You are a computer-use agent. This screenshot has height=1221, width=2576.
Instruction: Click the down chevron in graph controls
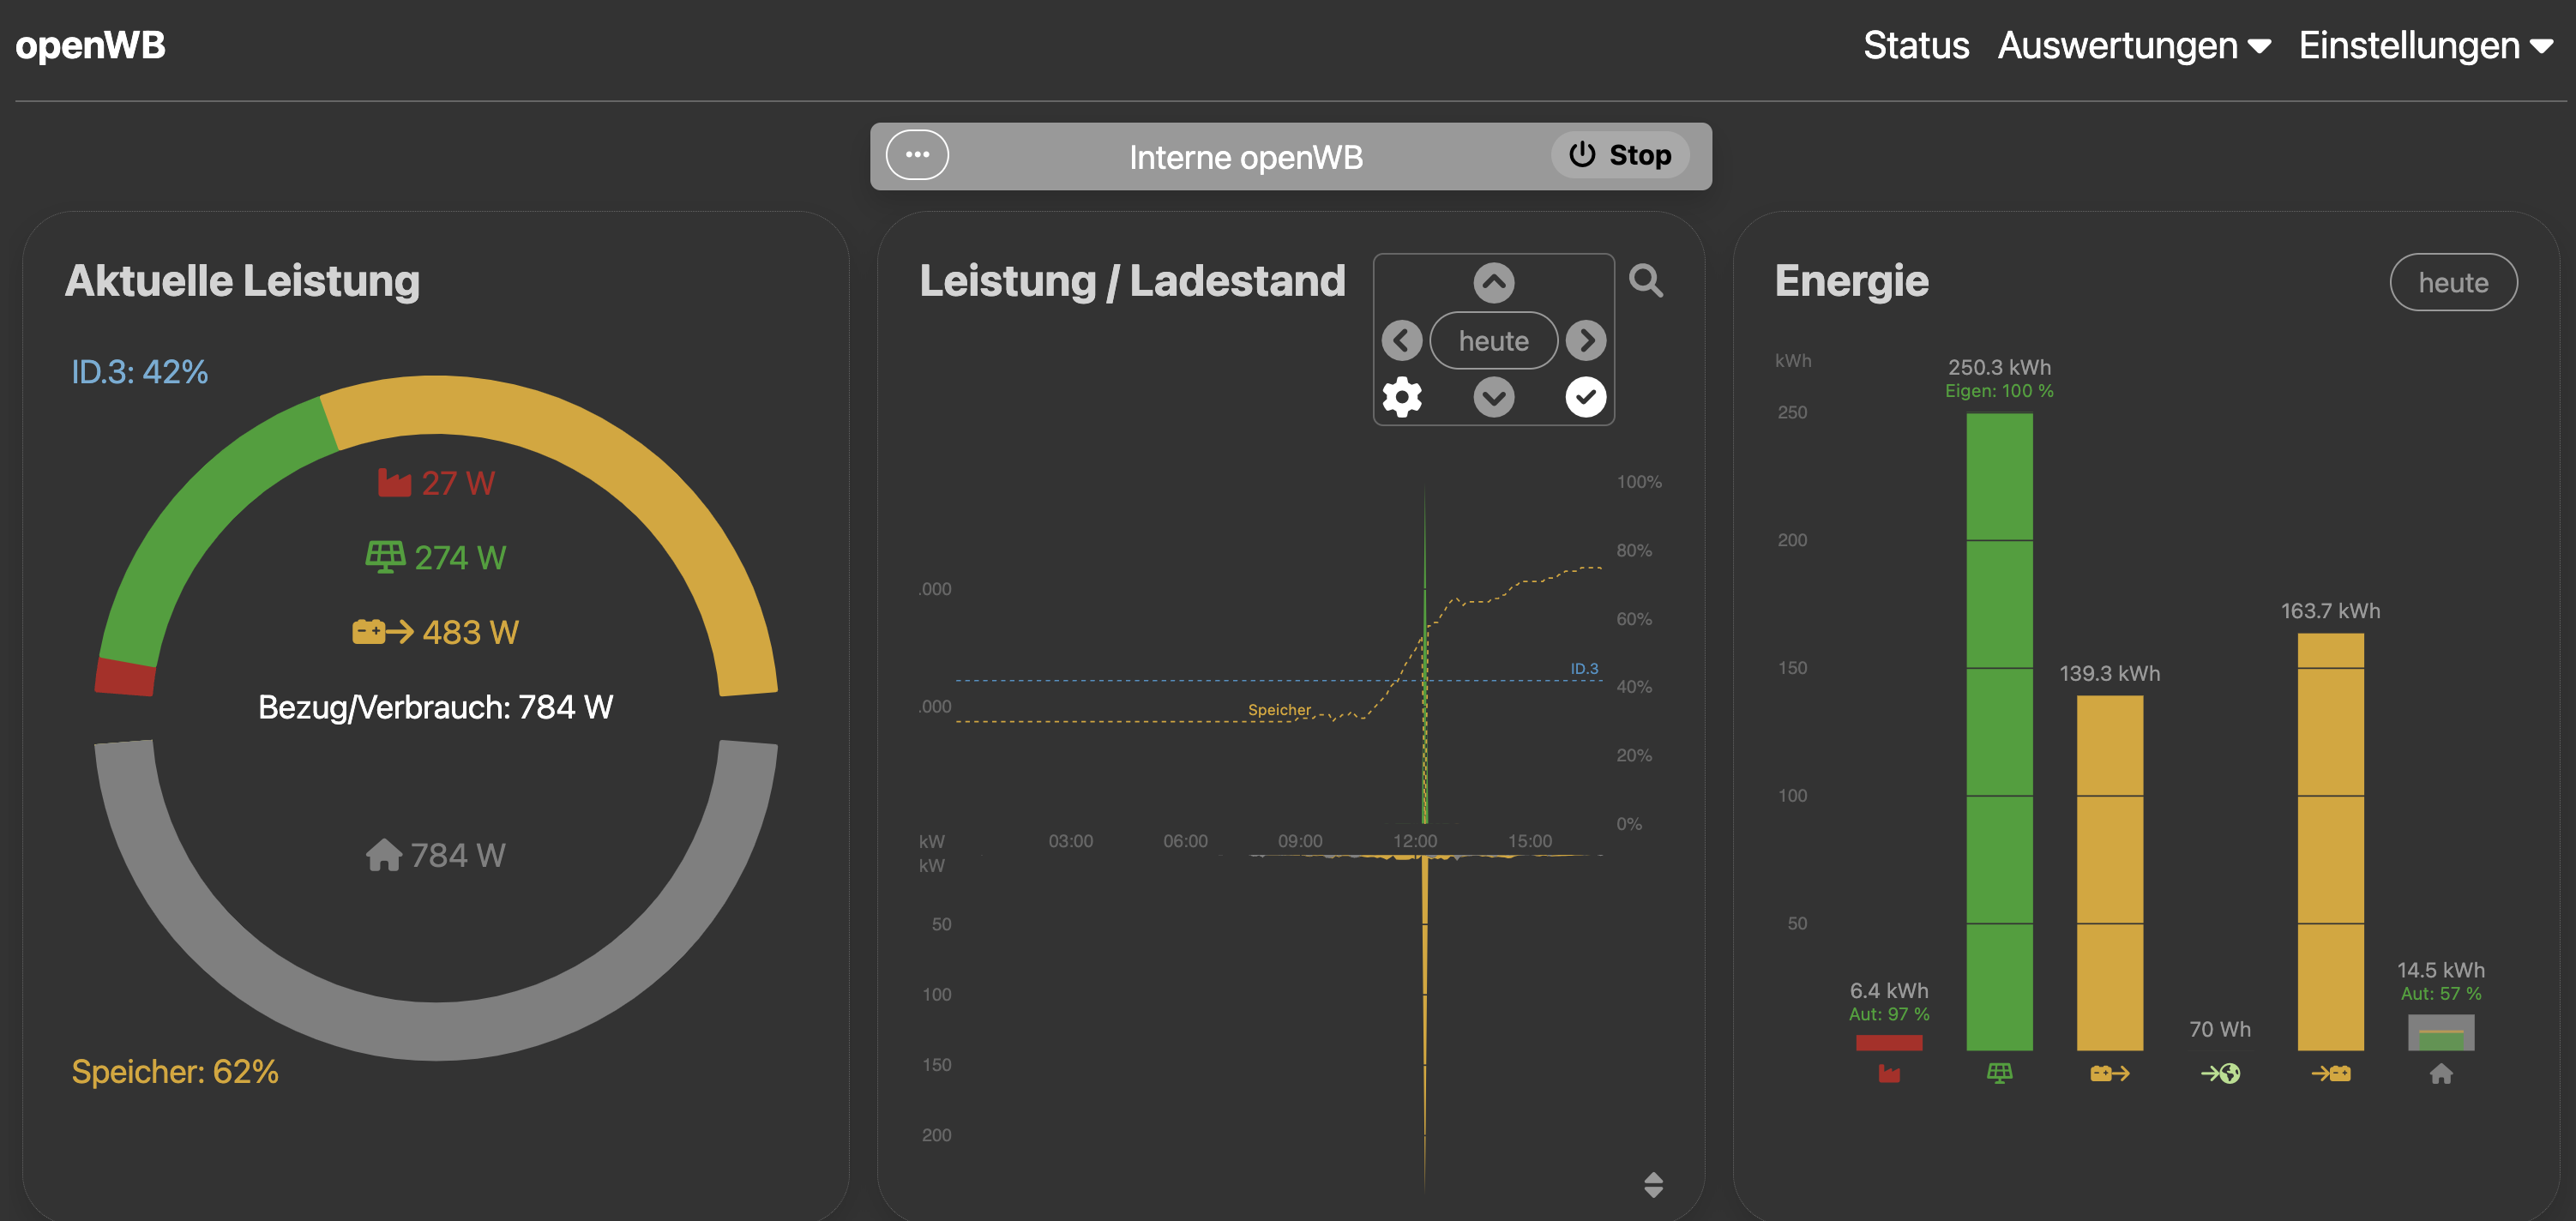pos(1493,397)
